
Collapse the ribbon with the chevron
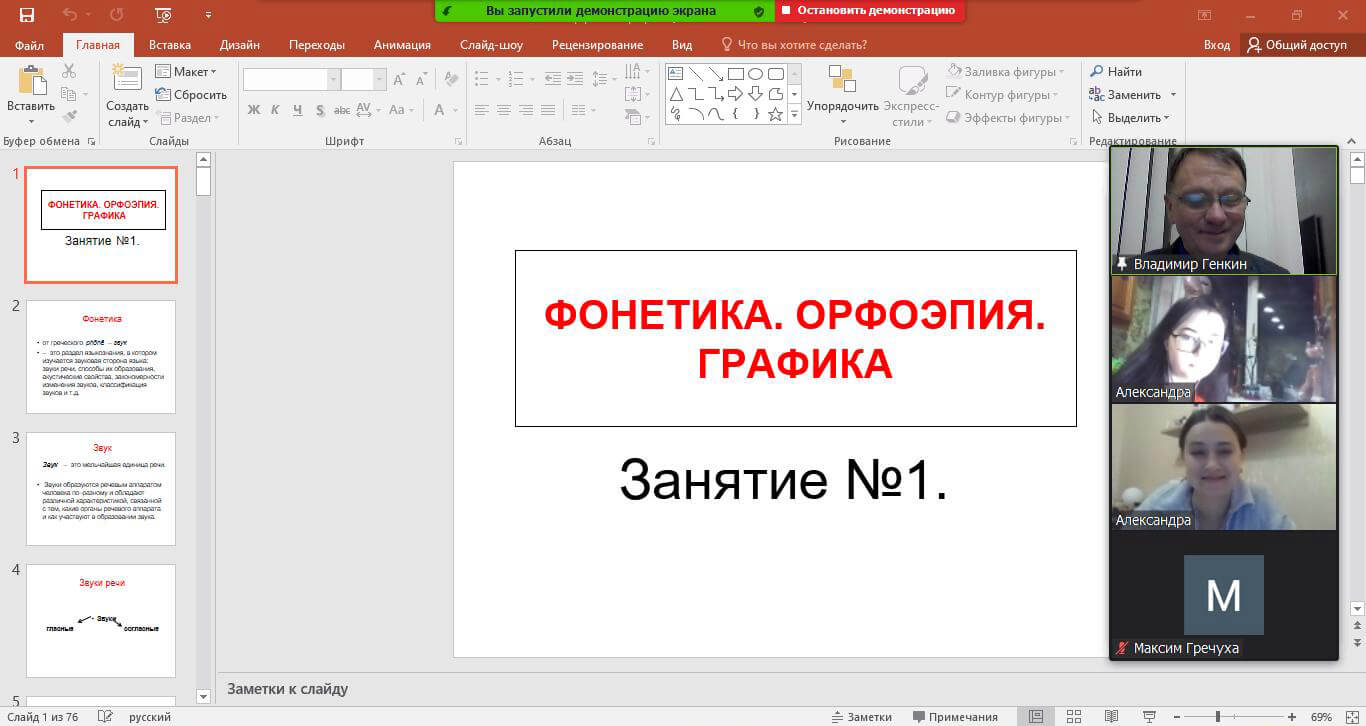coord(1351,142)
